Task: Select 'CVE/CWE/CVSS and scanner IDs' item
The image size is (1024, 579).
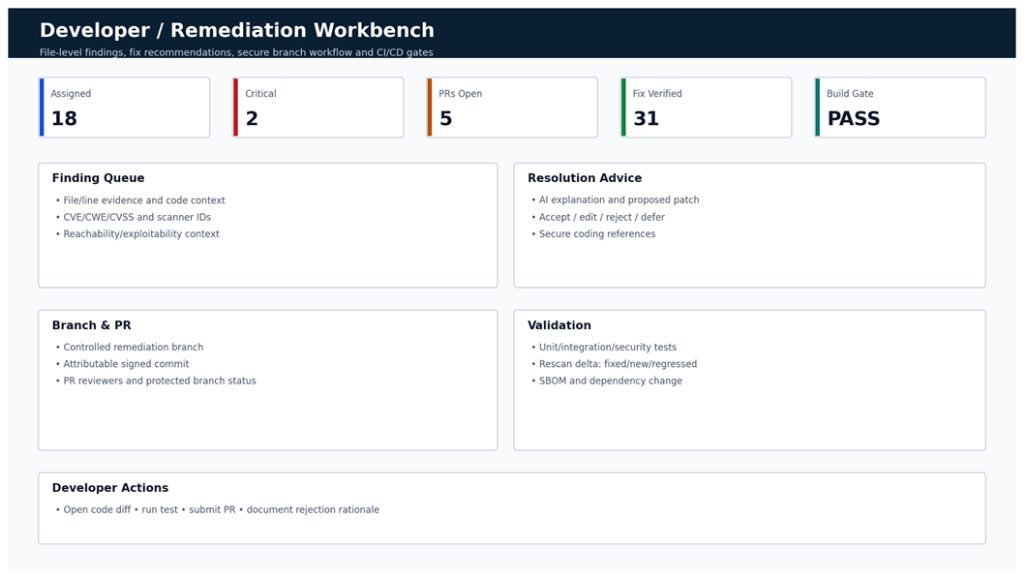Action: [x=136, y=217]
